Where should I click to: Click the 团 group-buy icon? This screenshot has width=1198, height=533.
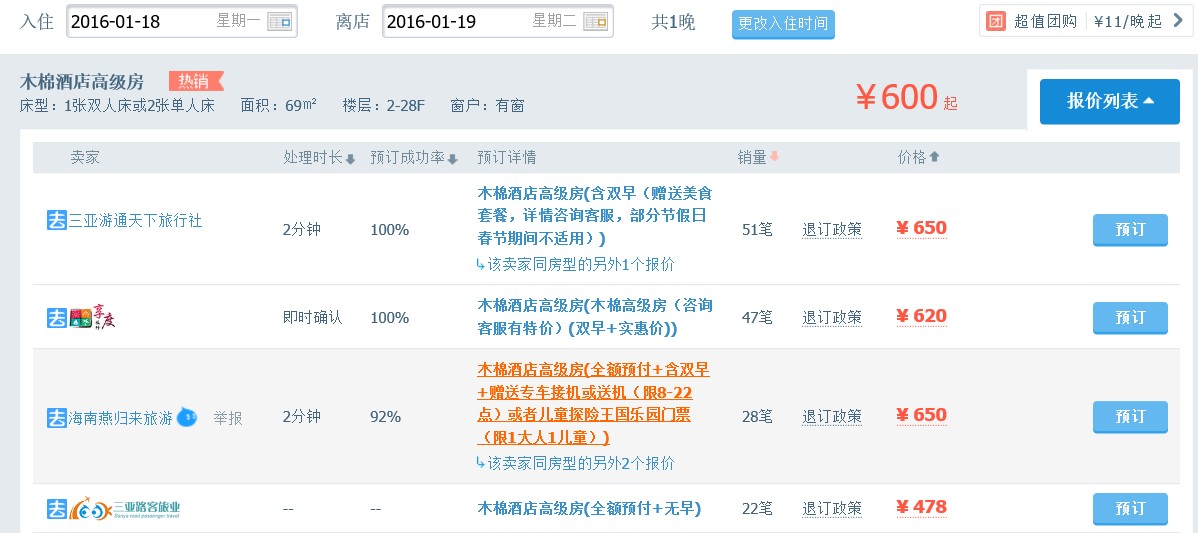[996, 21]
